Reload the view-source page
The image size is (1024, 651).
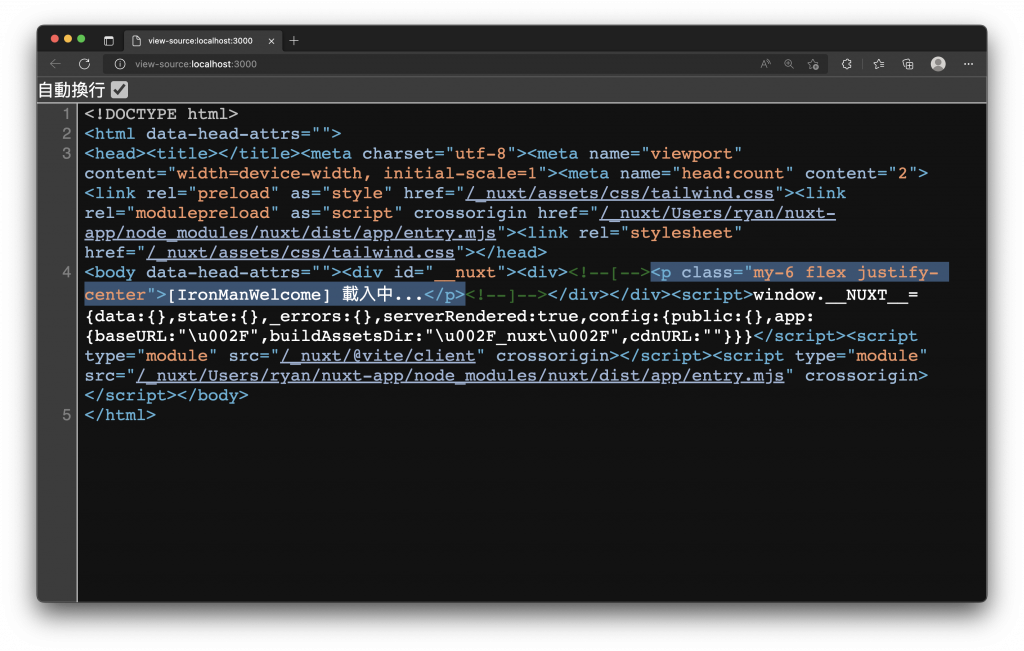click(84, 64)
